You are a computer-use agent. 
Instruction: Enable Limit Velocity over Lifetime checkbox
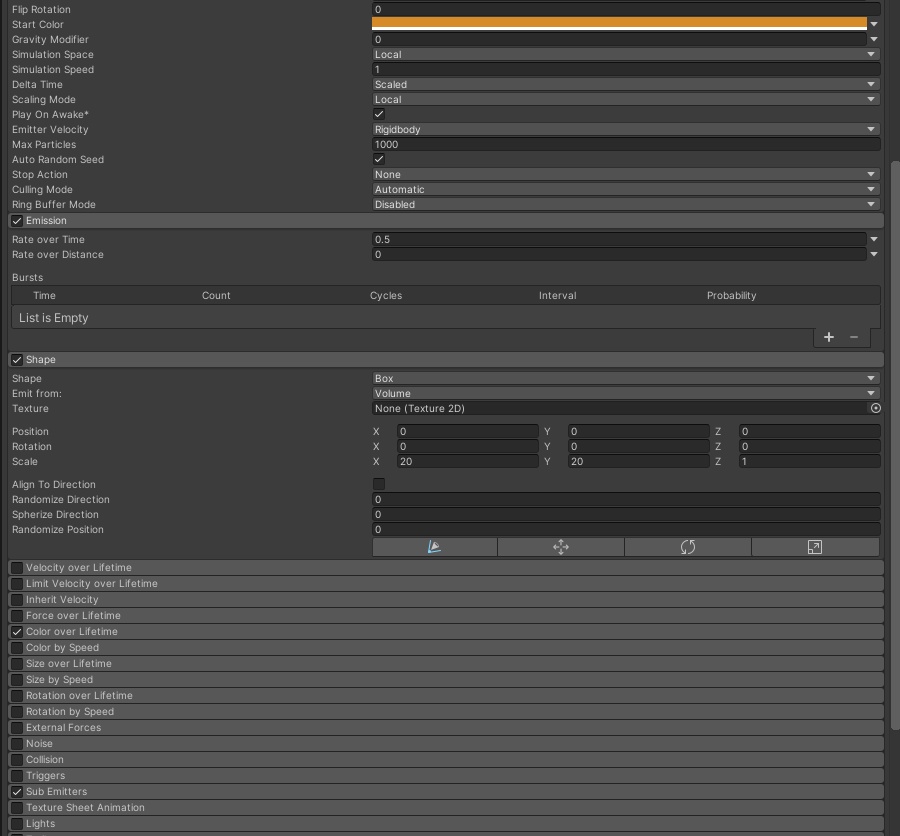tap(17, 584)
